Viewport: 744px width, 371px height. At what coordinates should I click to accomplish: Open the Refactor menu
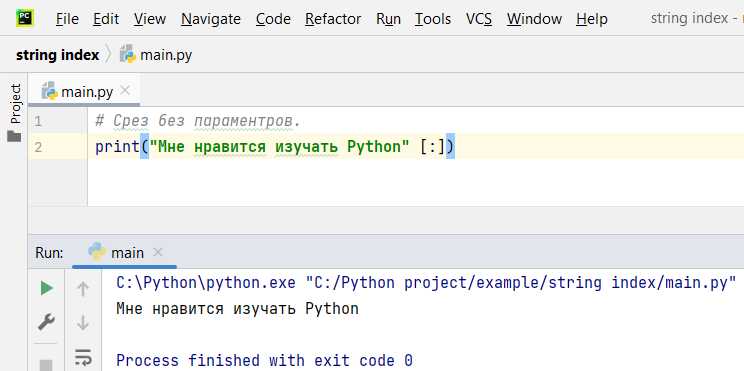[x=333, y=19]
